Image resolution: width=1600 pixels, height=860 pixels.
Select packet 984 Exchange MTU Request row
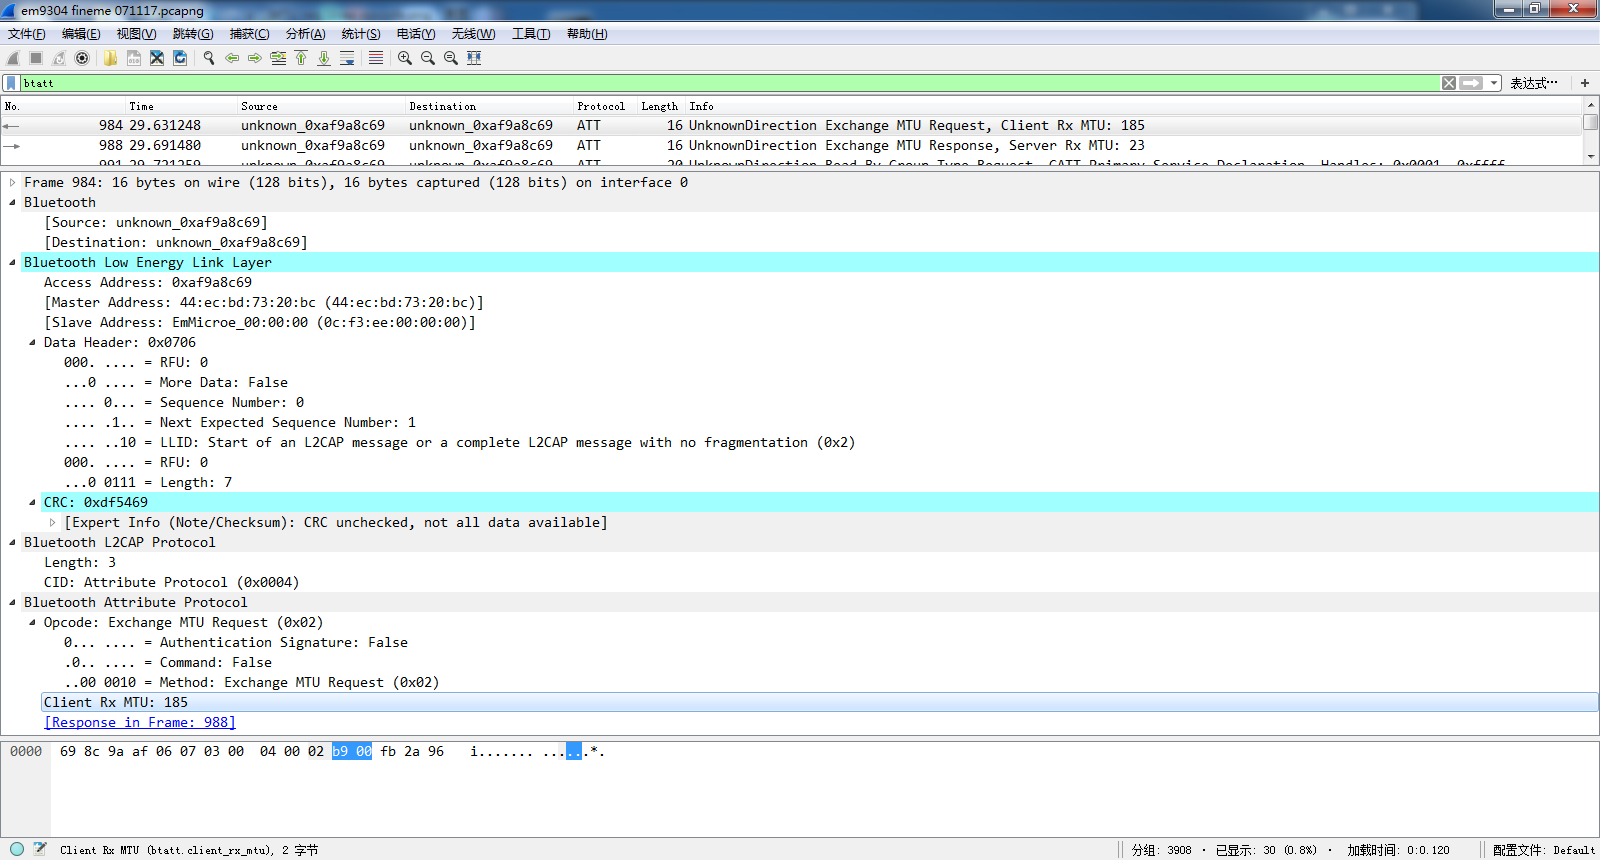point(791,125)
